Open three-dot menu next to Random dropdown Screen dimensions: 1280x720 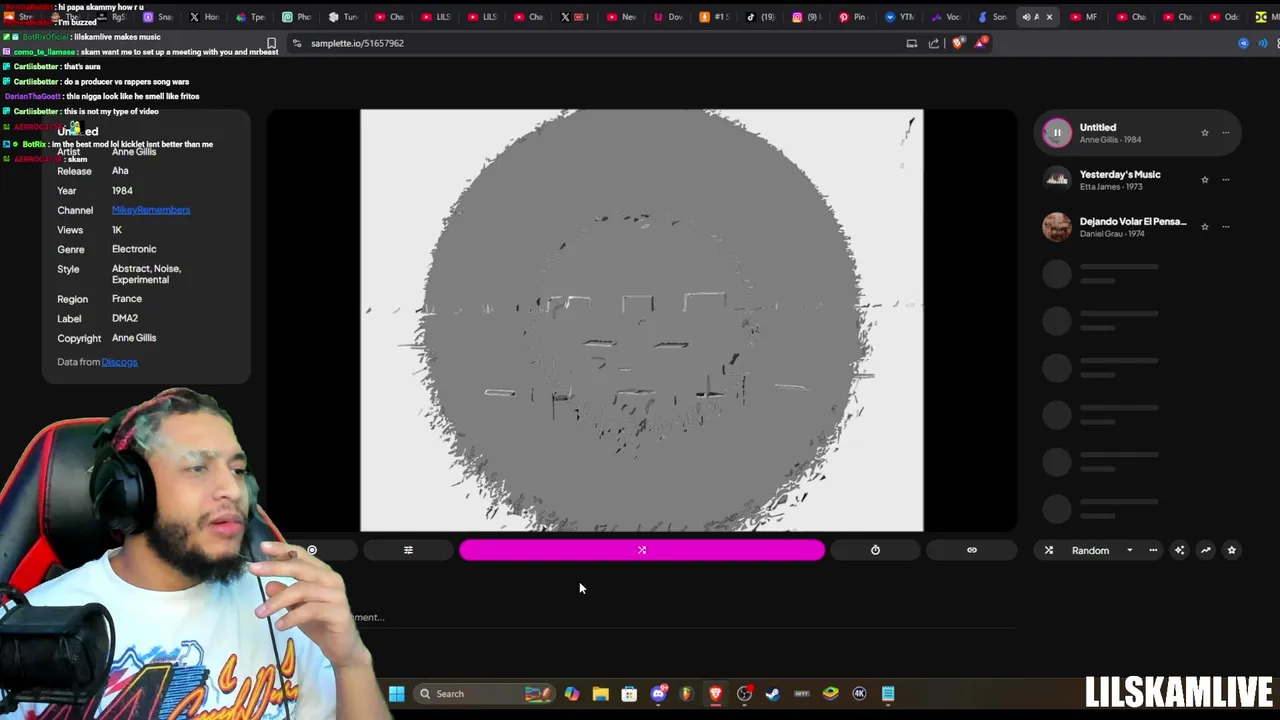coord(1153,550)
